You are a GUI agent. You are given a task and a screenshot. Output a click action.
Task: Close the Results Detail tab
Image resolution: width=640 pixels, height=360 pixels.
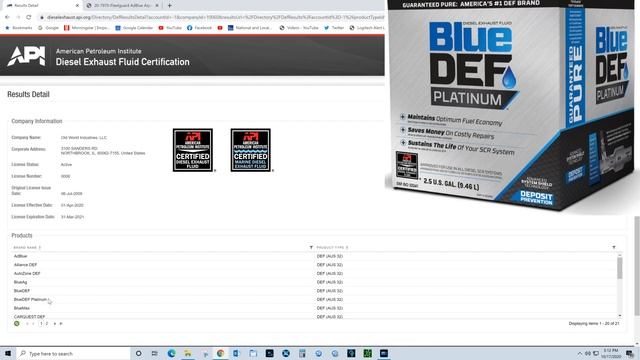click(x=77, y=5)
